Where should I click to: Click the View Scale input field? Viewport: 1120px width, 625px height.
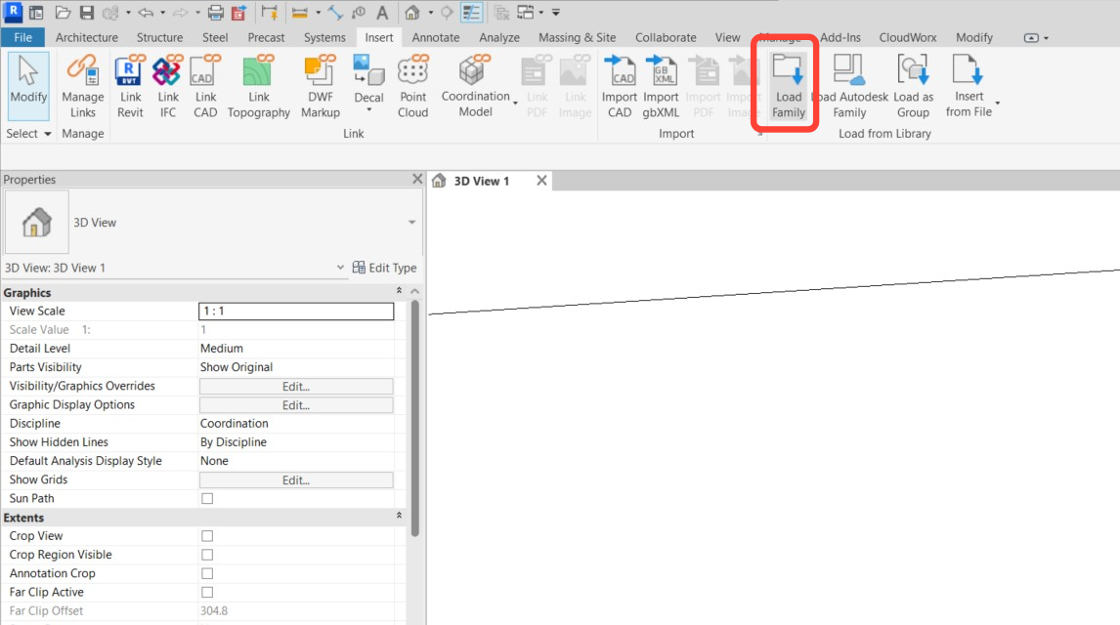[x=296, y=311]
